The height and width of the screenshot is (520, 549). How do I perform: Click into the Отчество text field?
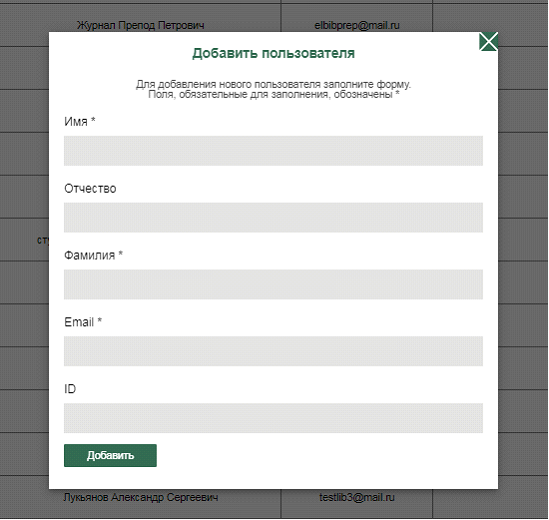273,217
